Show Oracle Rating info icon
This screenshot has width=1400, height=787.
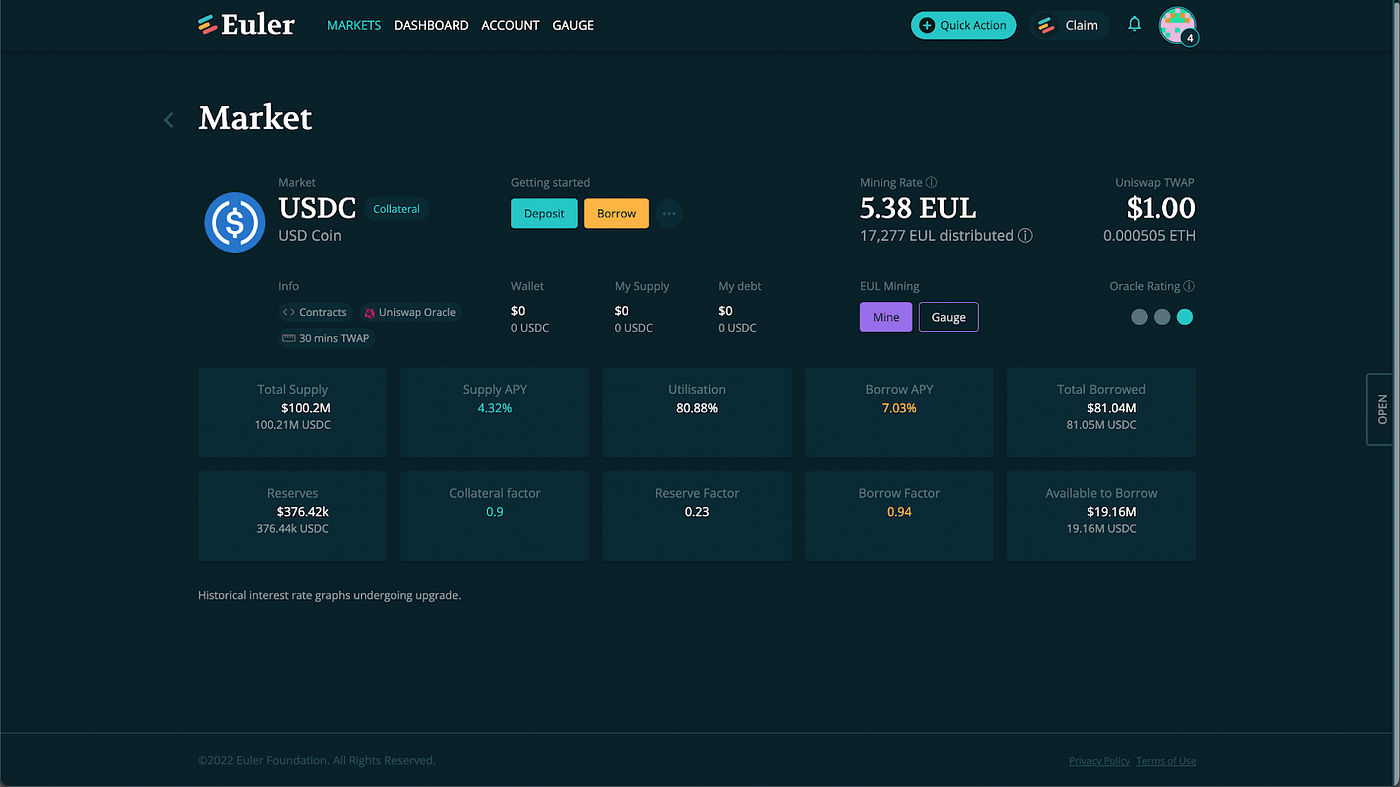click(x=1189, y=286)
